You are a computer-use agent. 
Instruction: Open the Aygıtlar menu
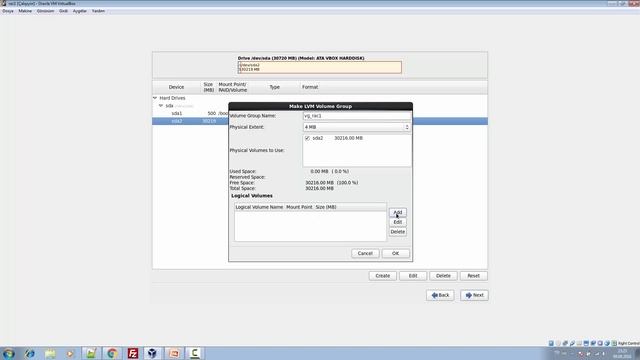(x=80, y=11)
